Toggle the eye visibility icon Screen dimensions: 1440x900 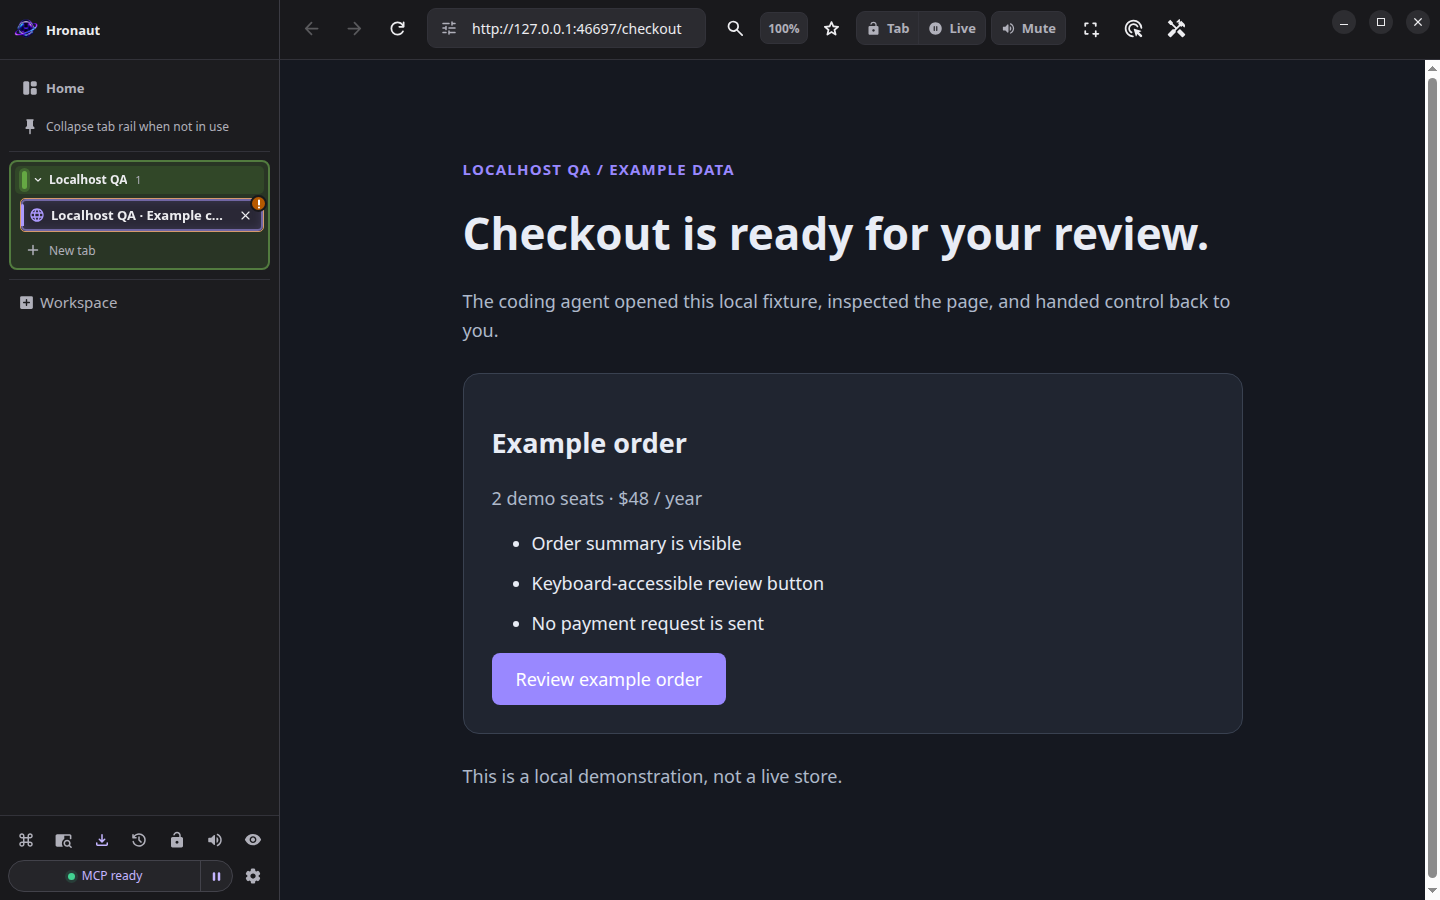pyautogui.click(x=253, y=840)
